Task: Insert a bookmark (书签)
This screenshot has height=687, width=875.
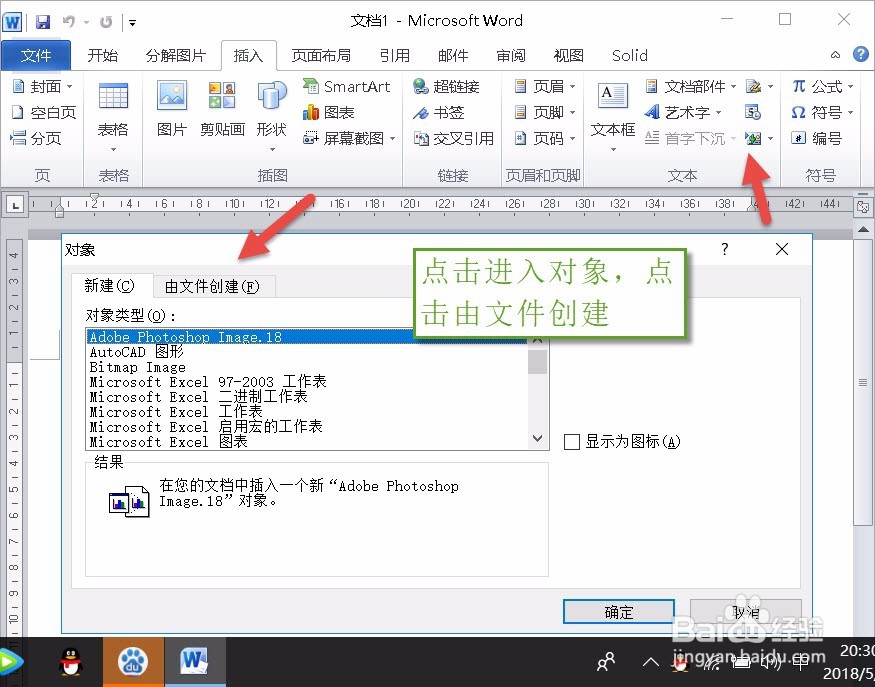Action: 439,112
